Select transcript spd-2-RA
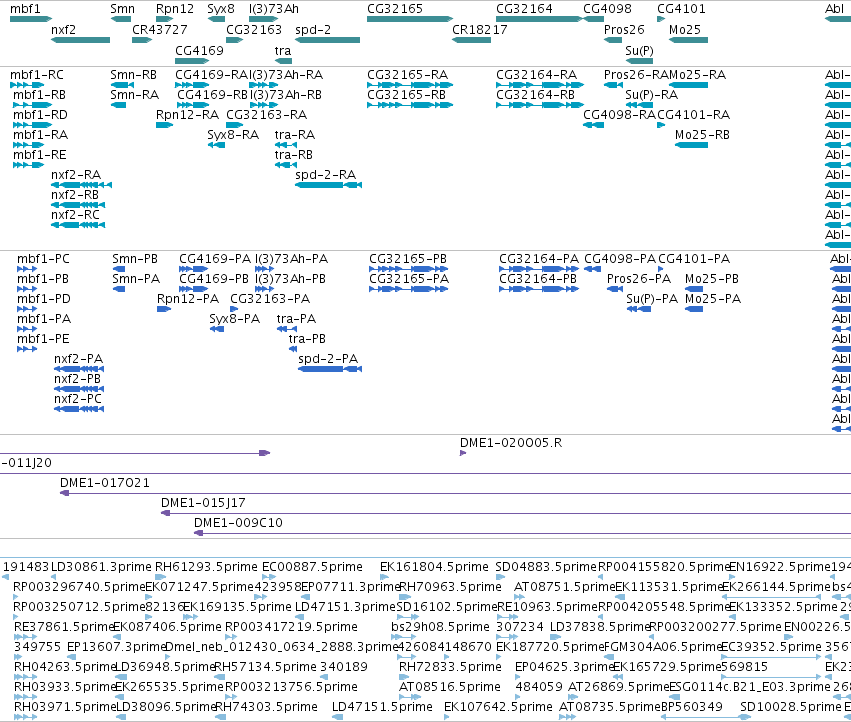Viewport: 851px width, 722px height. pyautogui.click(x=328, y=185)
